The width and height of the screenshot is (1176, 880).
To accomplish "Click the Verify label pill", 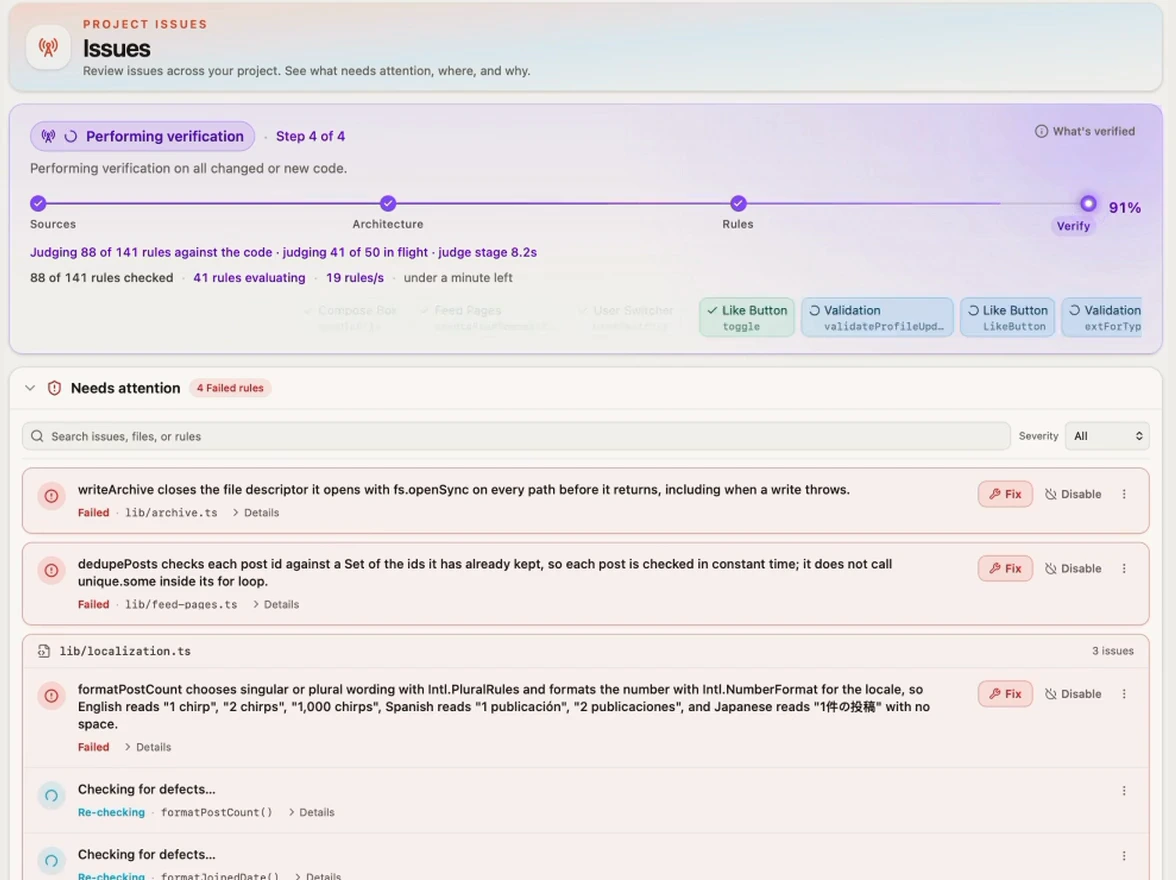I will point(1073,226).
